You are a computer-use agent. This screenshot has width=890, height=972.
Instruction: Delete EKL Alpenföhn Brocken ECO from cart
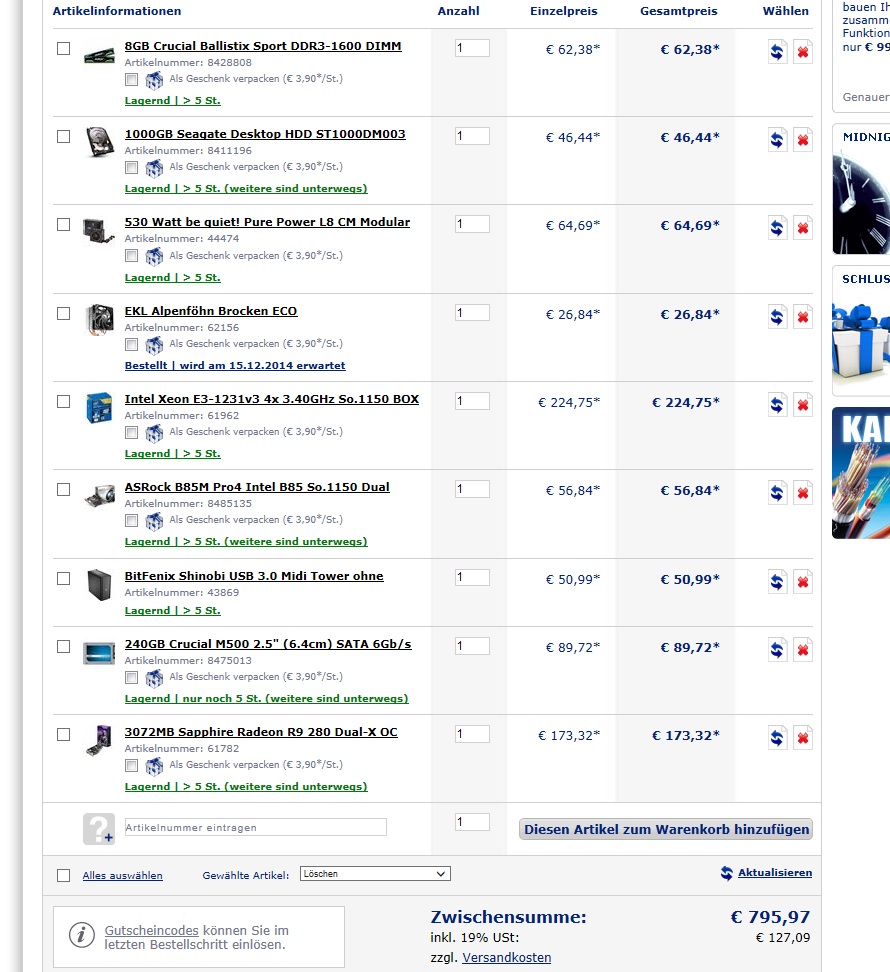[803, 317]
